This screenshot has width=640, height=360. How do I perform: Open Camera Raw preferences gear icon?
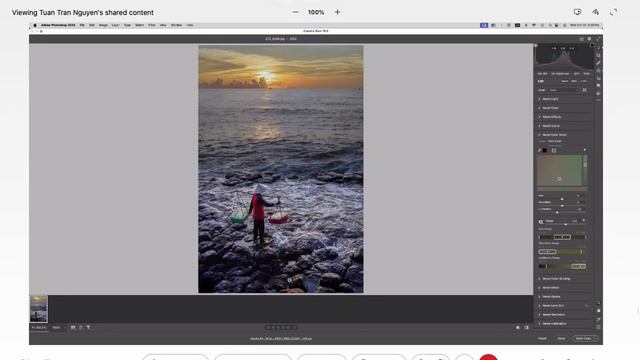589,39
